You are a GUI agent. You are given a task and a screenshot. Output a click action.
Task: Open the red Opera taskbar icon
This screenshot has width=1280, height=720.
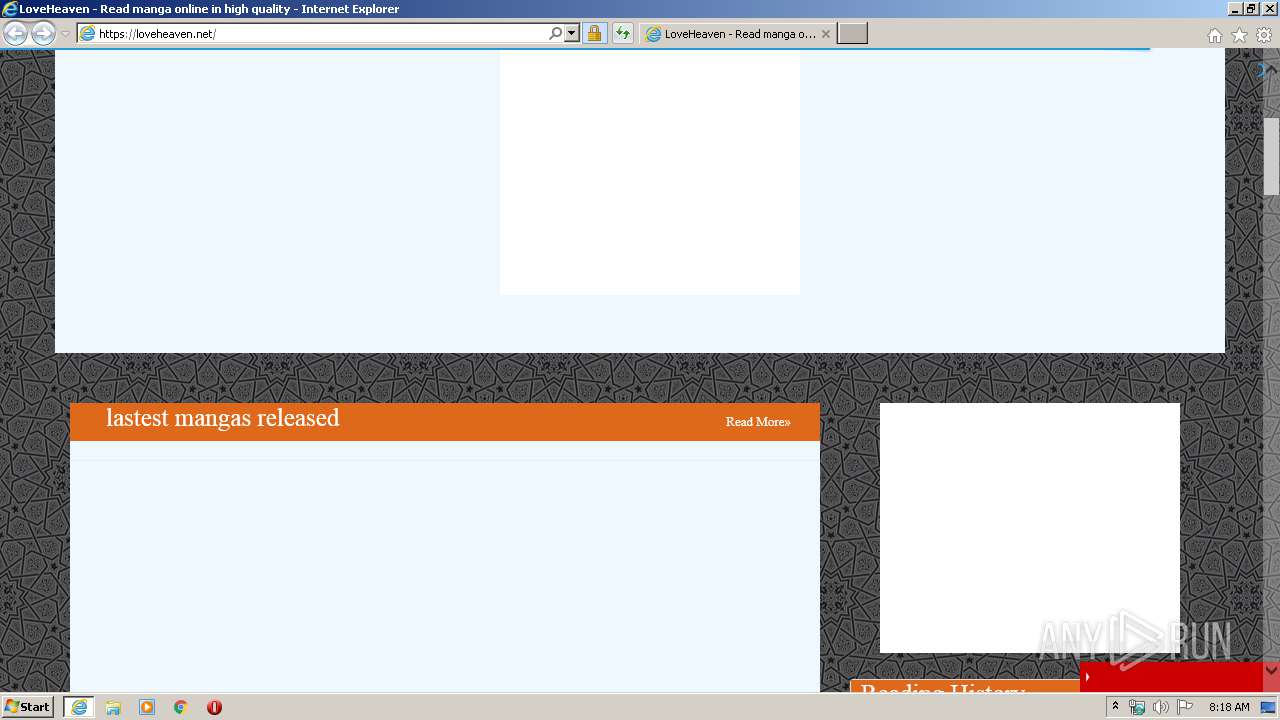pos(214,706)
